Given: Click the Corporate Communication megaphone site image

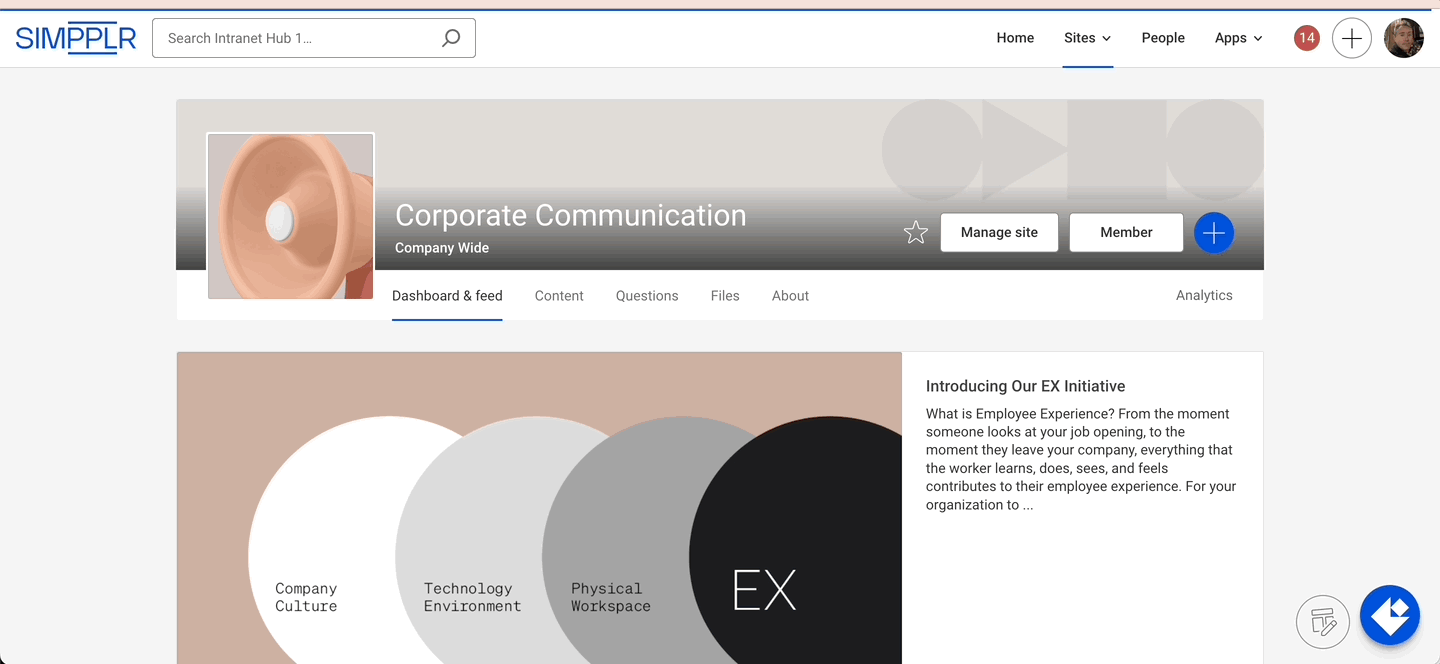Looking at the screenshot, I should 290,215.
